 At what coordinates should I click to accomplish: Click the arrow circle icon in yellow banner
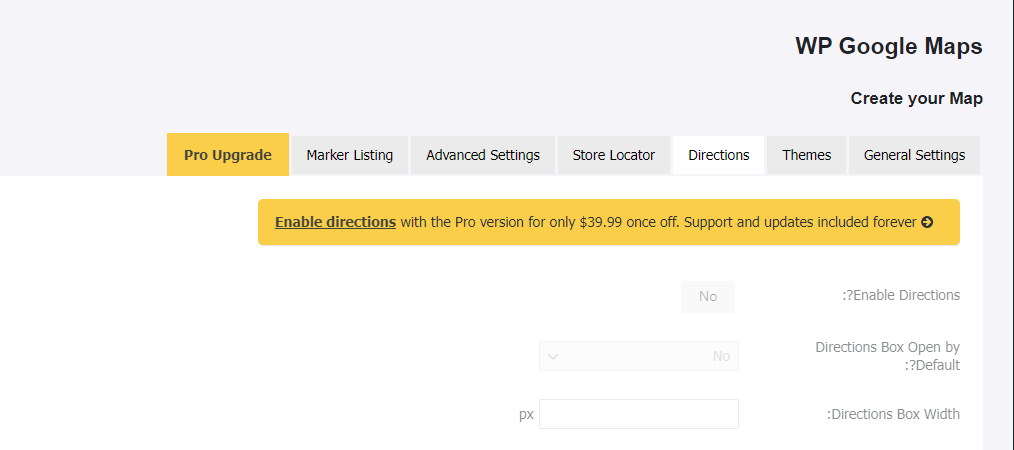pyautogui.click(x=927, y=222)
